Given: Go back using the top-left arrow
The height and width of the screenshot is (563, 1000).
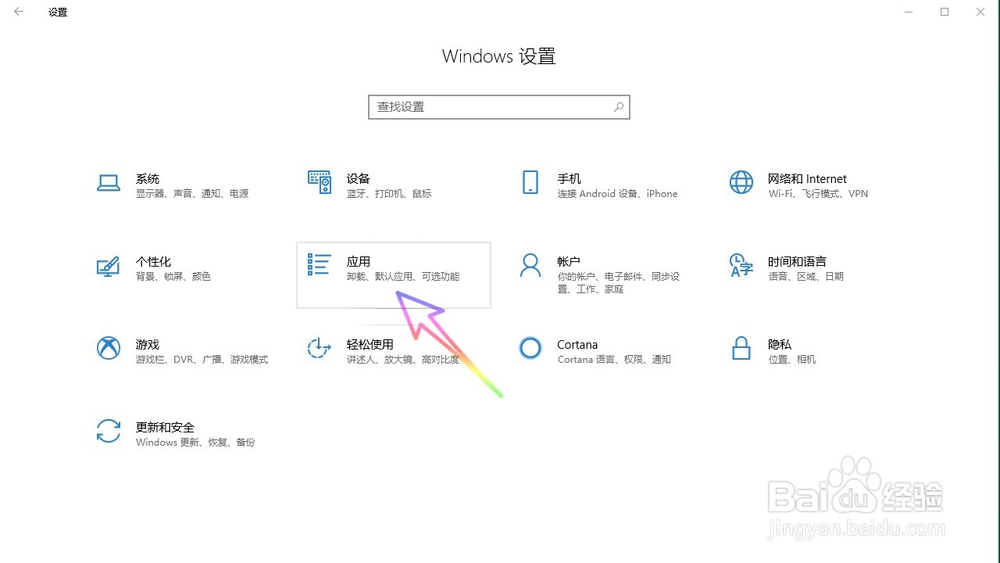Looking at the screenshot, I should [19, 12].
